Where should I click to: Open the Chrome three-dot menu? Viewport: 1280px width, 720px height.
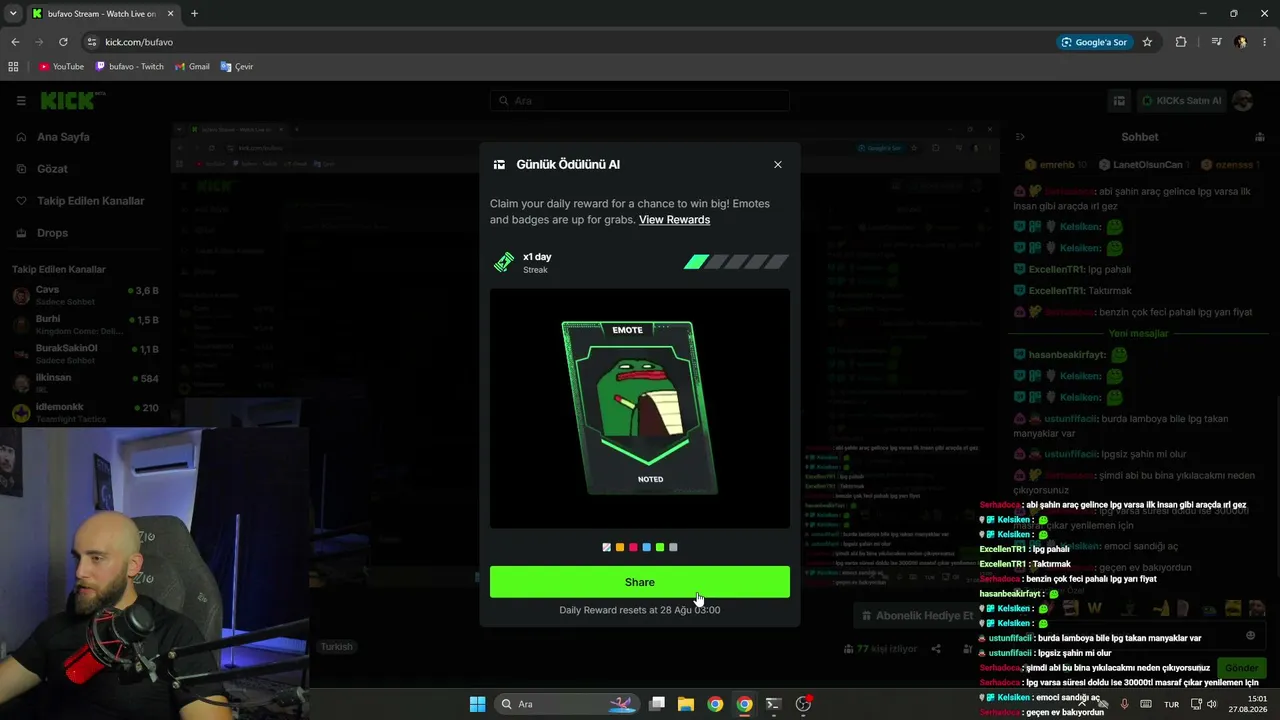coord(1265,42)
